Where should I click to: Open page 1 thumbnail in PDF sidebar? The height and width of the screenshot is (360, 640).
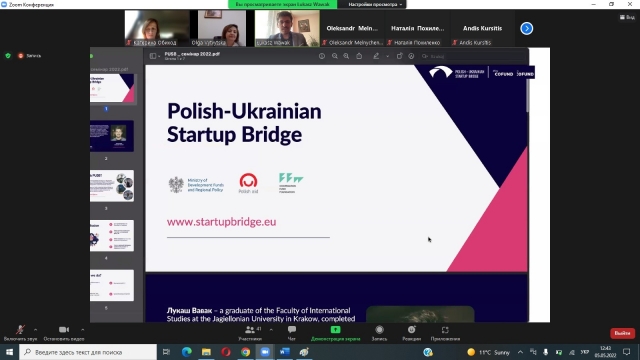point(112,88)
